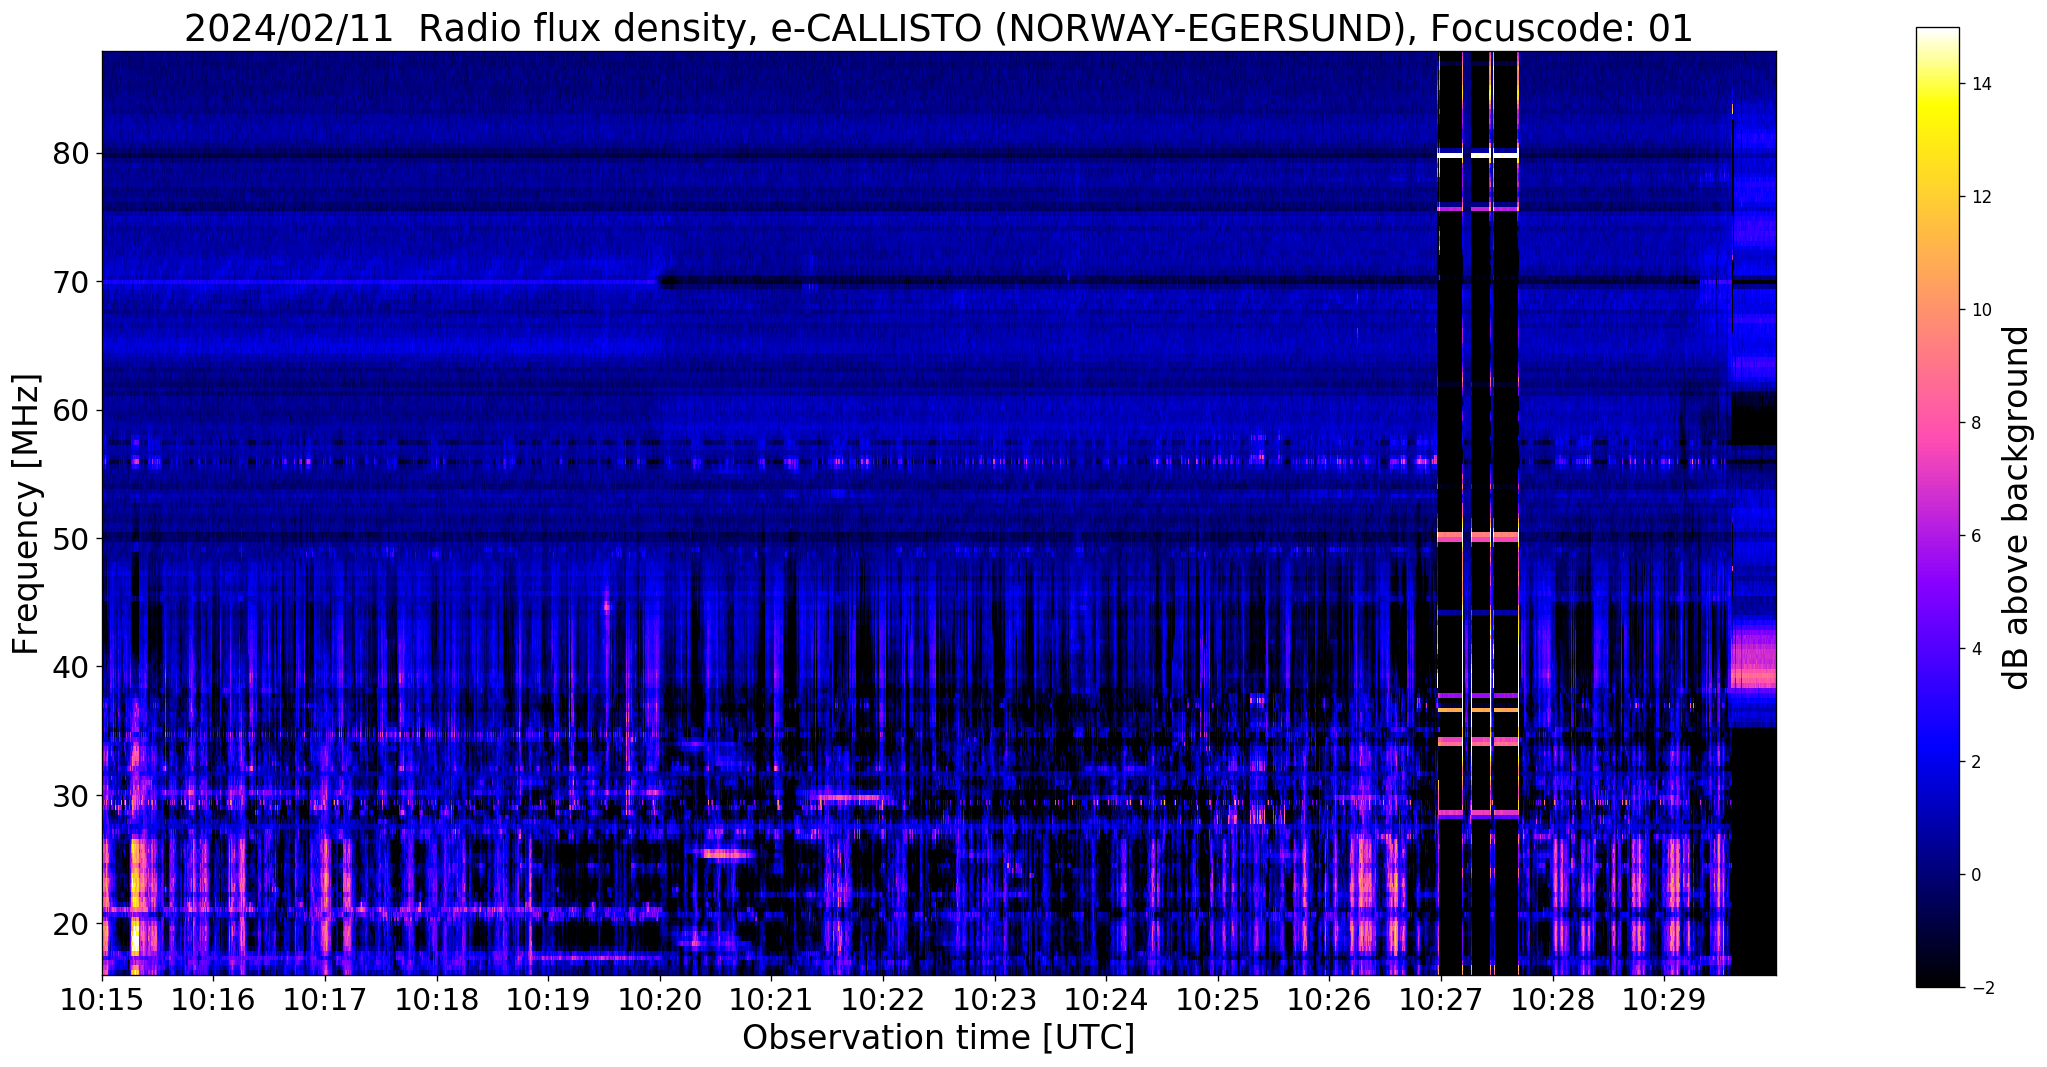Select the 10:22 time tick label
Image resolution: width=2047 pixels, height=1067 pixels.
pyautogui.click(x=883, y=999)
